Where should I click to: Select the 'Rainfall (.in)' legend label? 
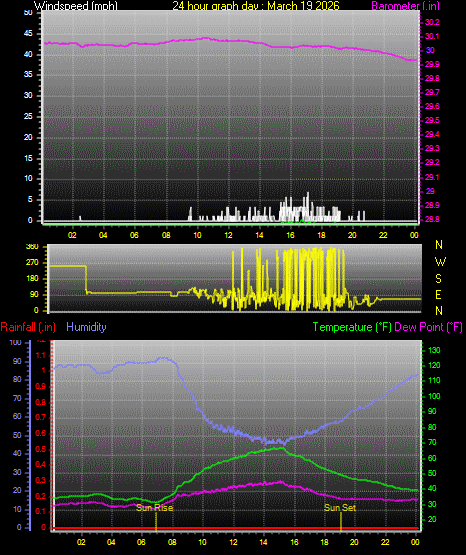point(28,327)
